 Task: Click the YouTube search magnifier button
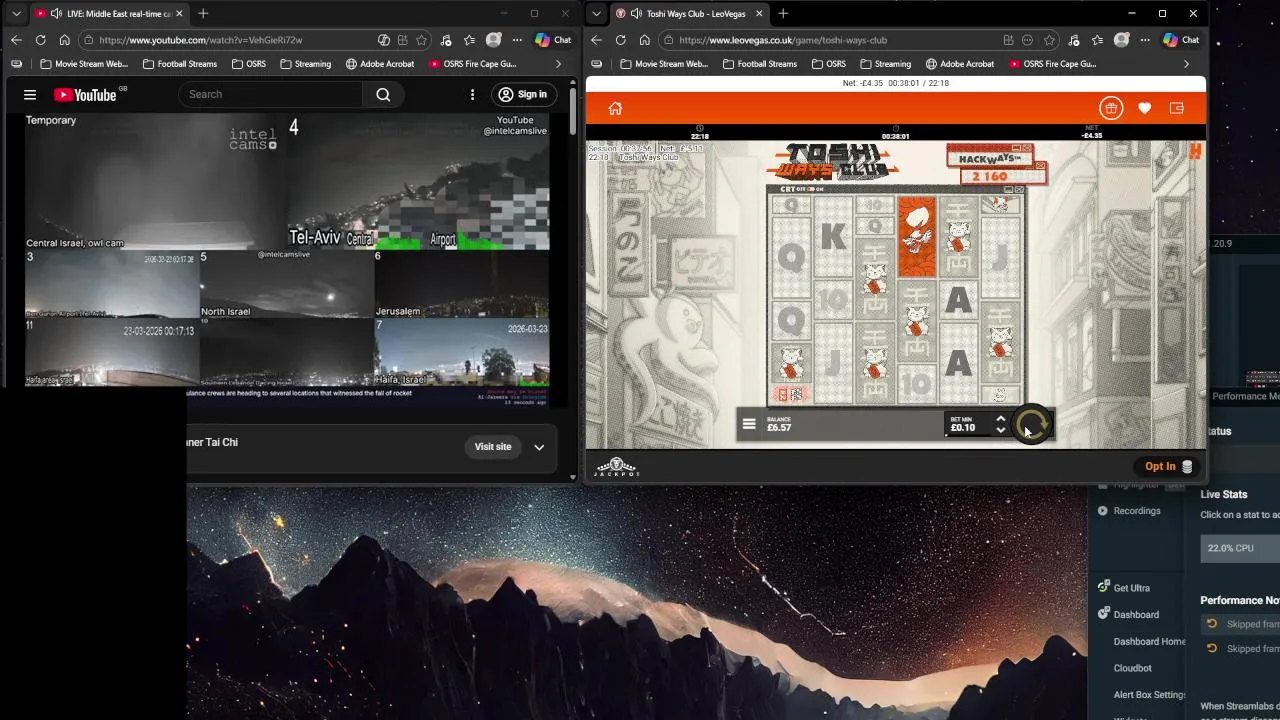(383, 94)
